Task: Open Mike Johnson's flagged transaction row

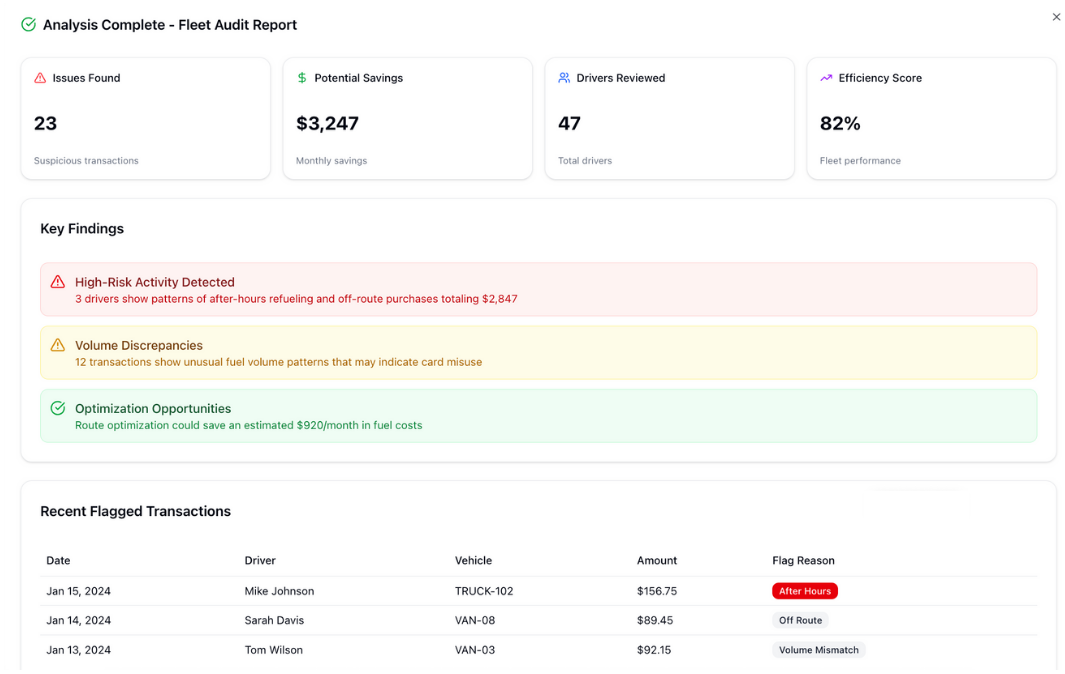Action: pyautogui.click(x=400, y=590)
